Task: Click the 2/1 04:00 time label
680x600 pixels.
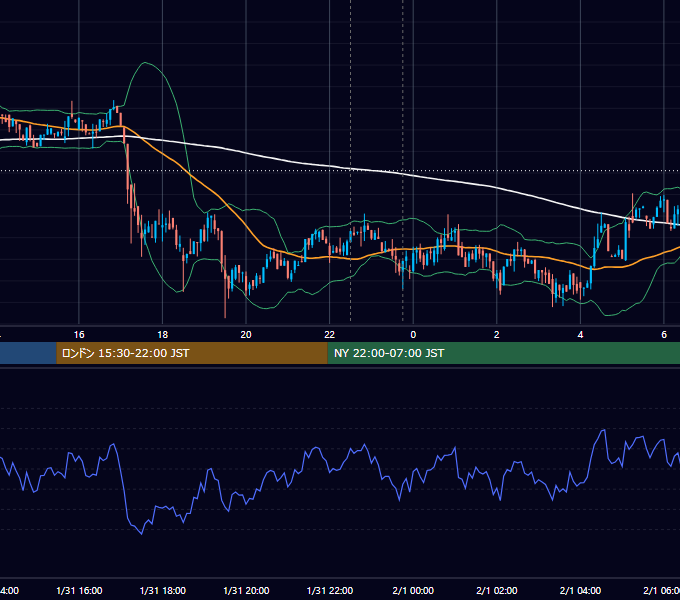Action: click(x=580, y=590)
